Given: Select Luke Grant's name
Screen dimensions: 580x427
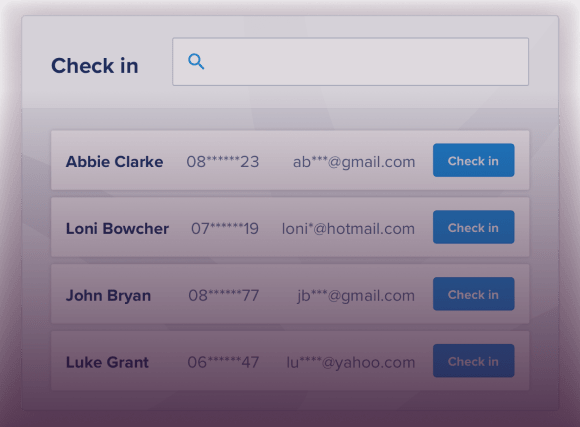Looking at the screenshot, I should [x=107, y=362].
